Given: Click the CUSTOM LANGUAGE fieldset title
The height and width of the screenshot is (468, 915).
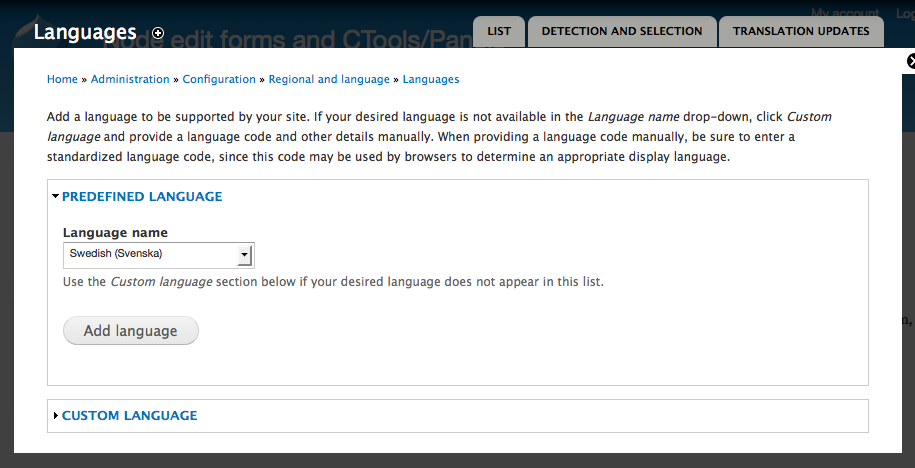Looking at the screenshot, I should tap(130, 415).
